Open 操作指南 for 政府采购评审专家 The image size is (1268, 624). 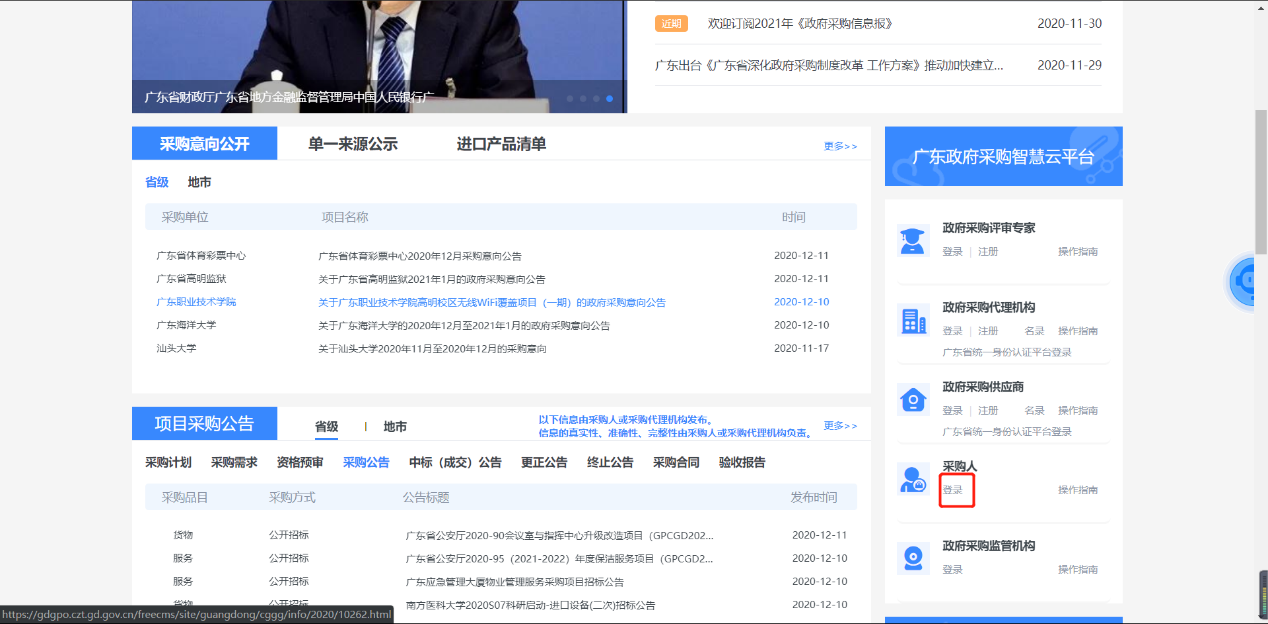[1077, 252]
